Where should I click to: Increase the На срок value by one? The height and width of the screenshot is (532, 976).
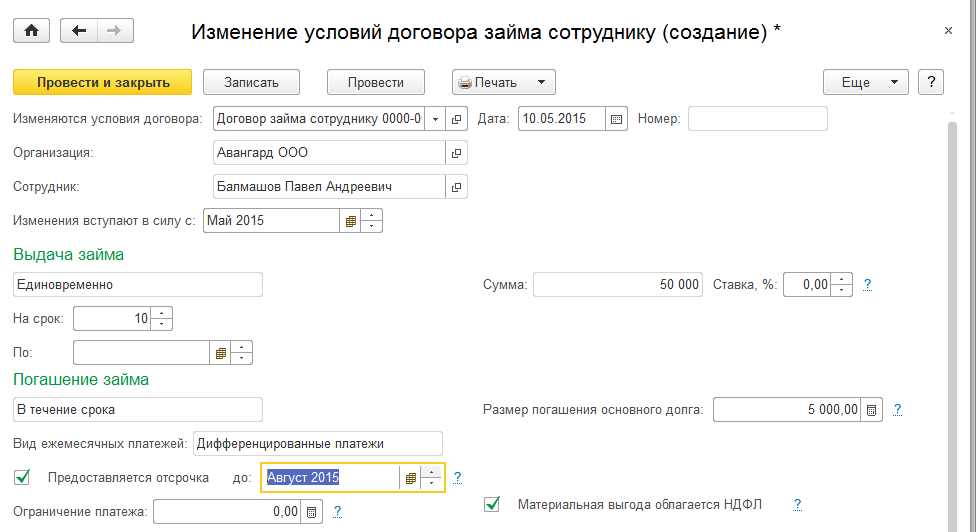pyautogui.click(x=163, y=313)
